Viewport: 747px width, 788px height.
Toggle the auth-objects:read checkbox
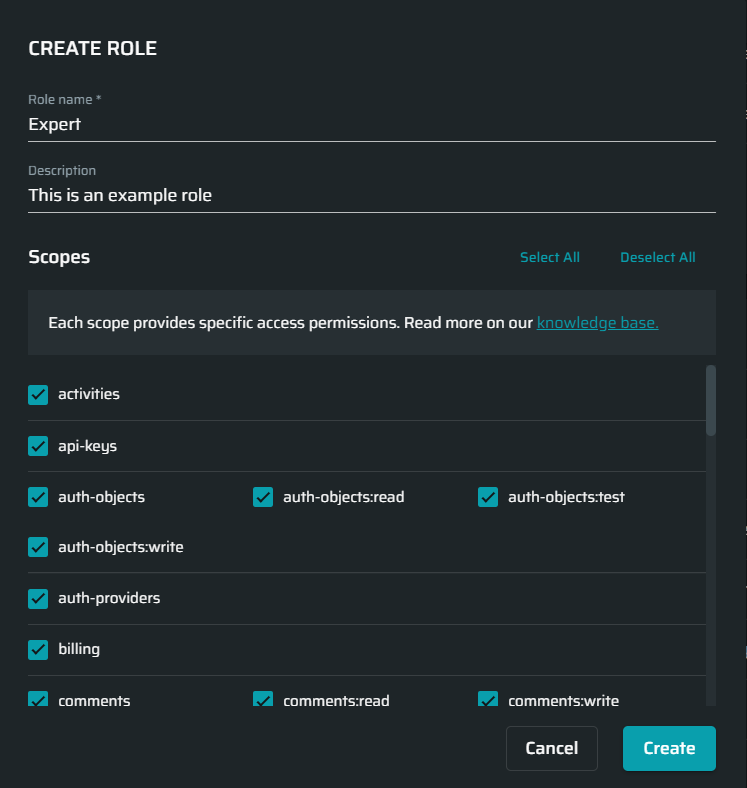[263, 497]
